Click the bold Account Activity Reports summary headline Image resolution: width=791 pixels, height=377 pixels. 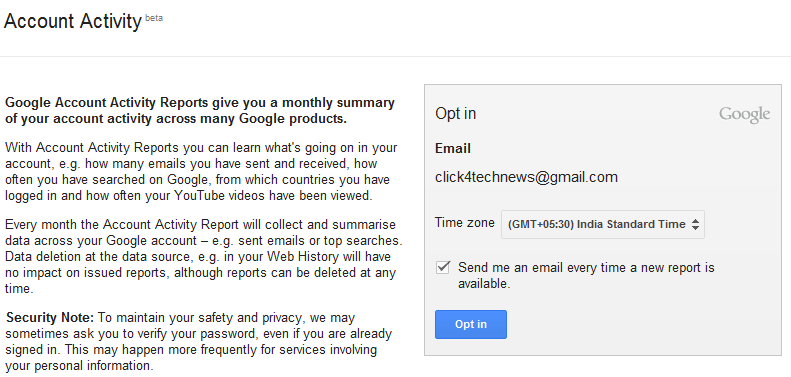point(200,111)
